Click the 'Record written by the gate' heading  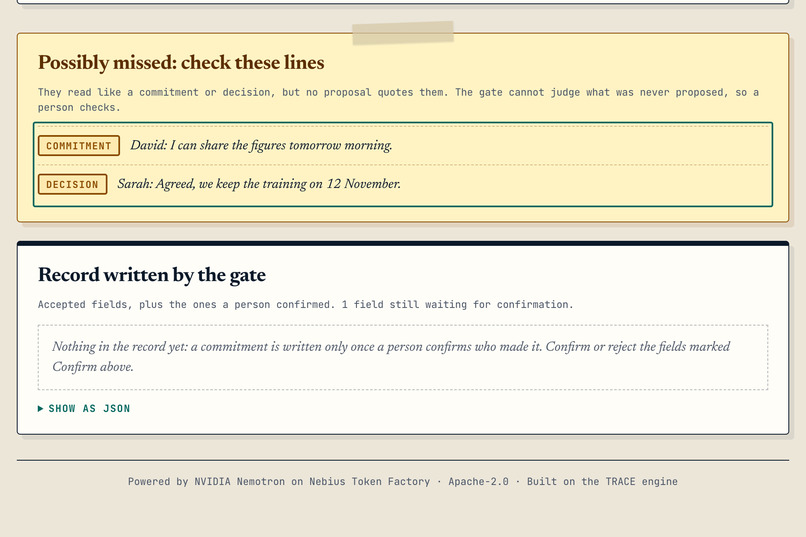[152, 275]
